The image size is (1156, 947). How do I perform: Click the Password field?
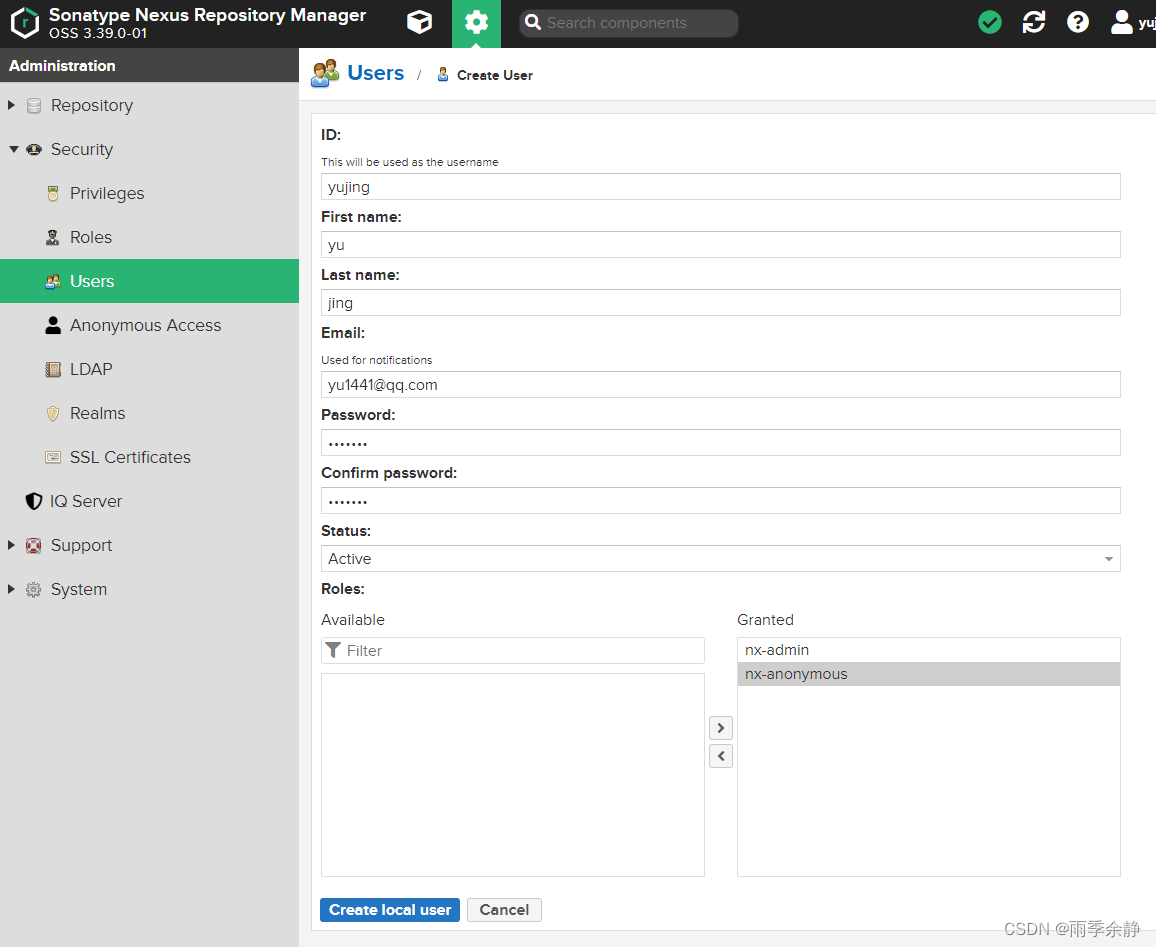click(720, 443)
